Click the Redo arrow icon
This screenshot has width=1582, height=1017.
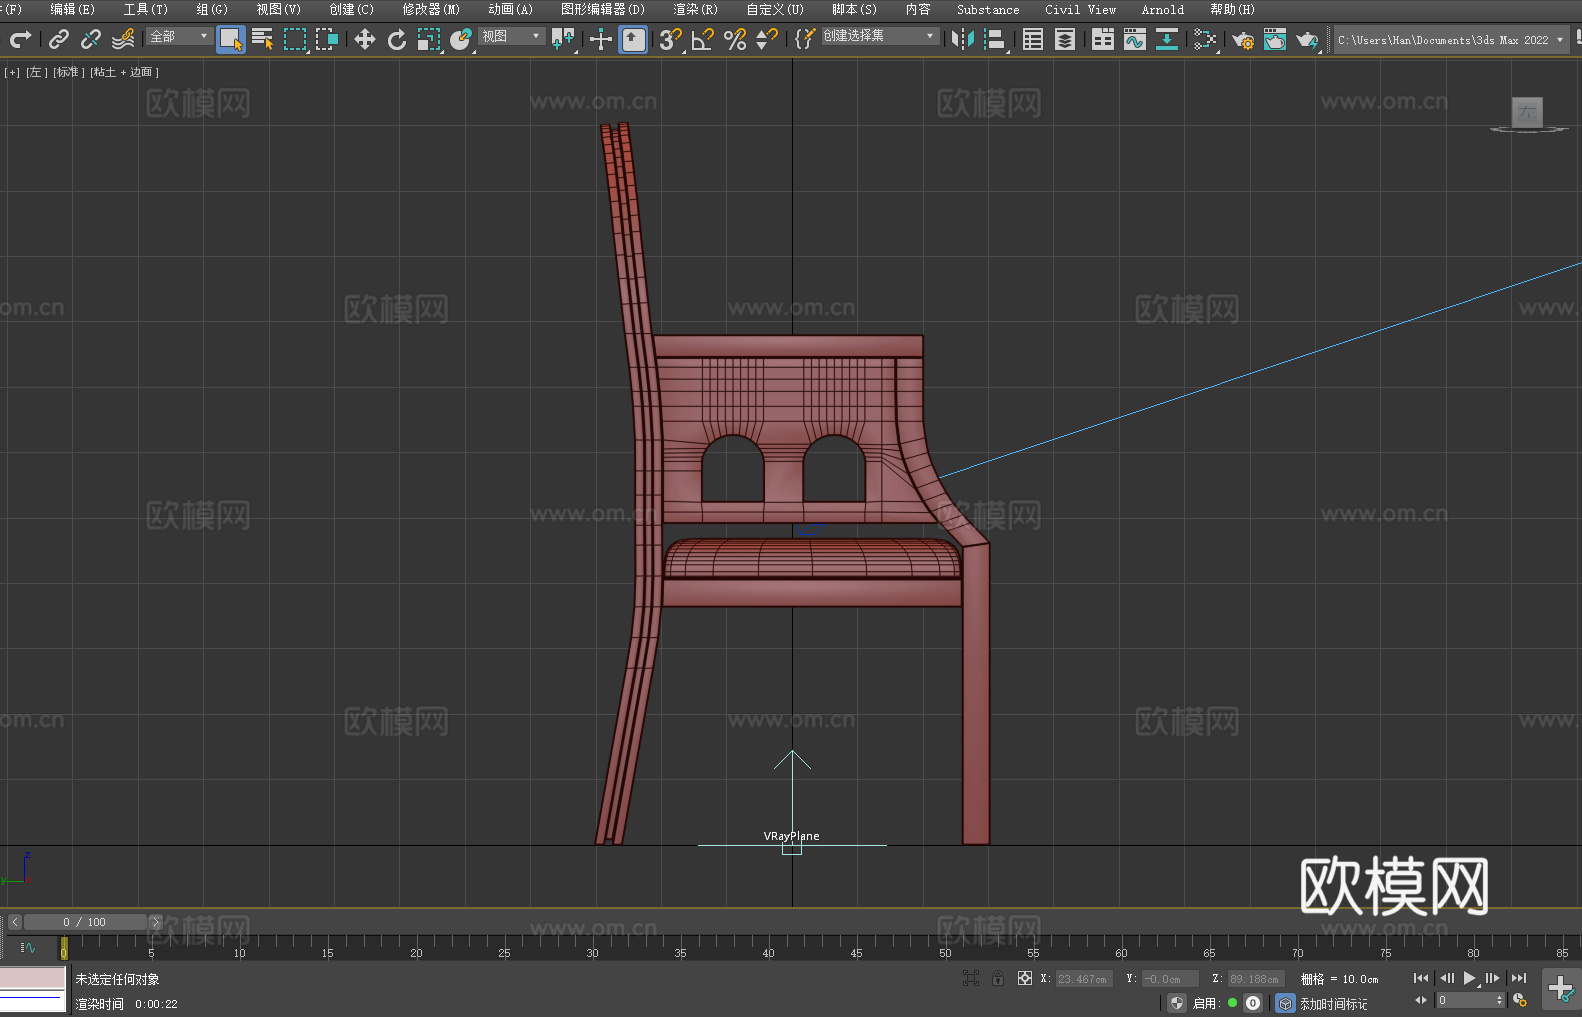tap(20, 39)
